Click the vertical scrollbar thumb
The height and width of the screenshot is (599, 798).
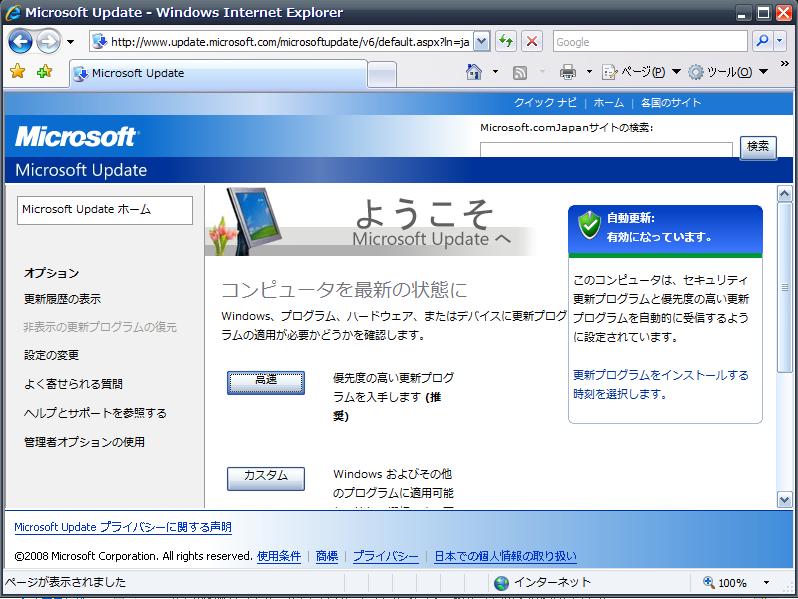(x=784, y=288)
